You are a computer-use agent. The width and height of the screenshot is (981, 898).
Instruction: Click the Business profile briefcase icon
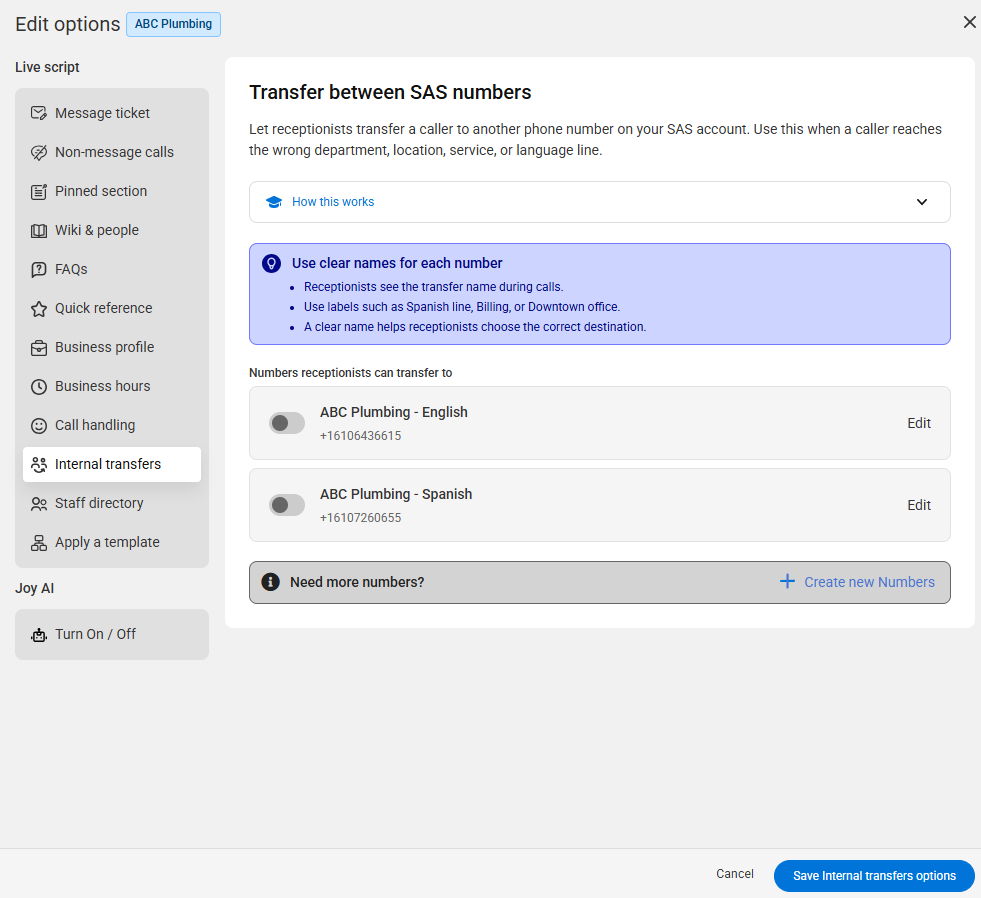click(39, 348)
